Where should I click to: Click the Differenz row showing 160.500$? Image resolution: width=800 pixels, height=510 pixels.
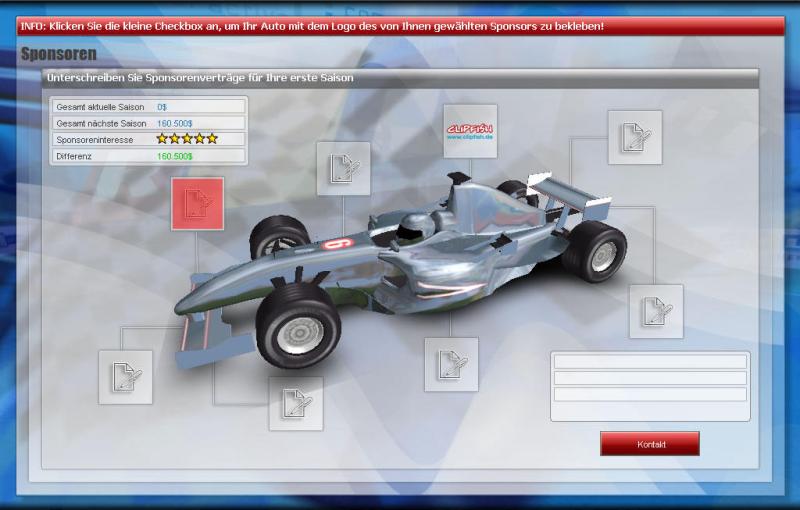(x=148, y=156)
